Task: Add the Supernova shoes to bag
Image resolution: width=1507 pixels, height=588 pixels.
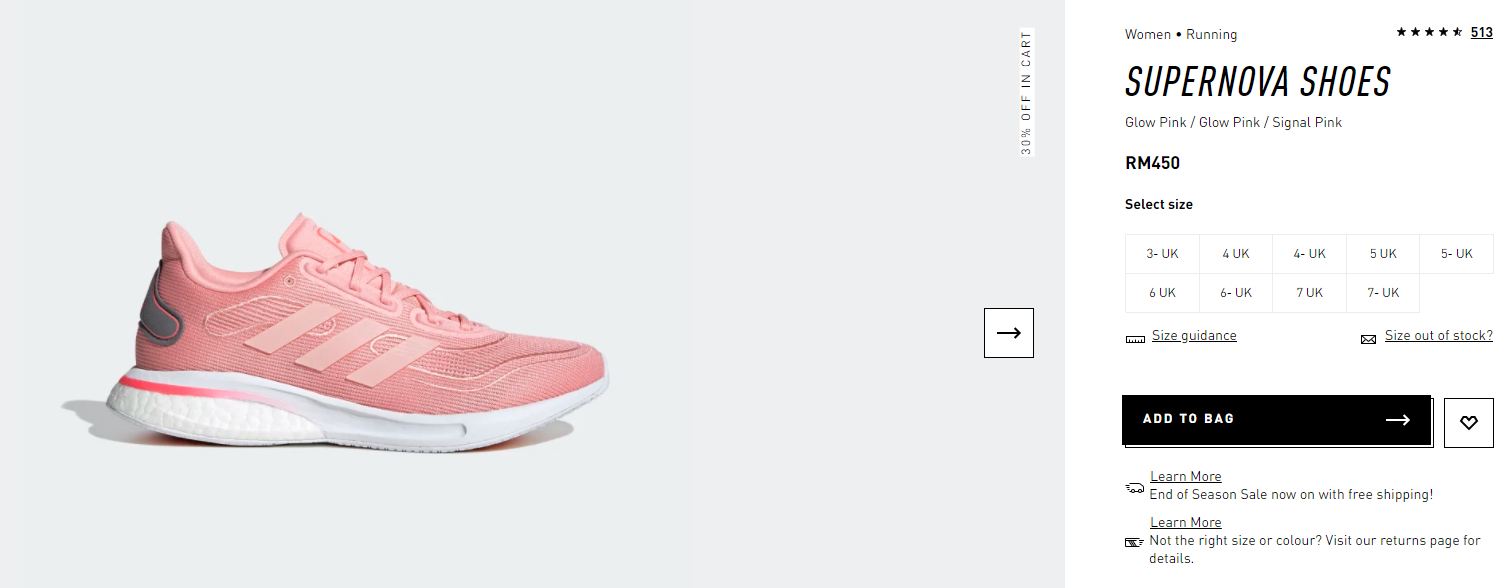Action: click(1276, 420)
